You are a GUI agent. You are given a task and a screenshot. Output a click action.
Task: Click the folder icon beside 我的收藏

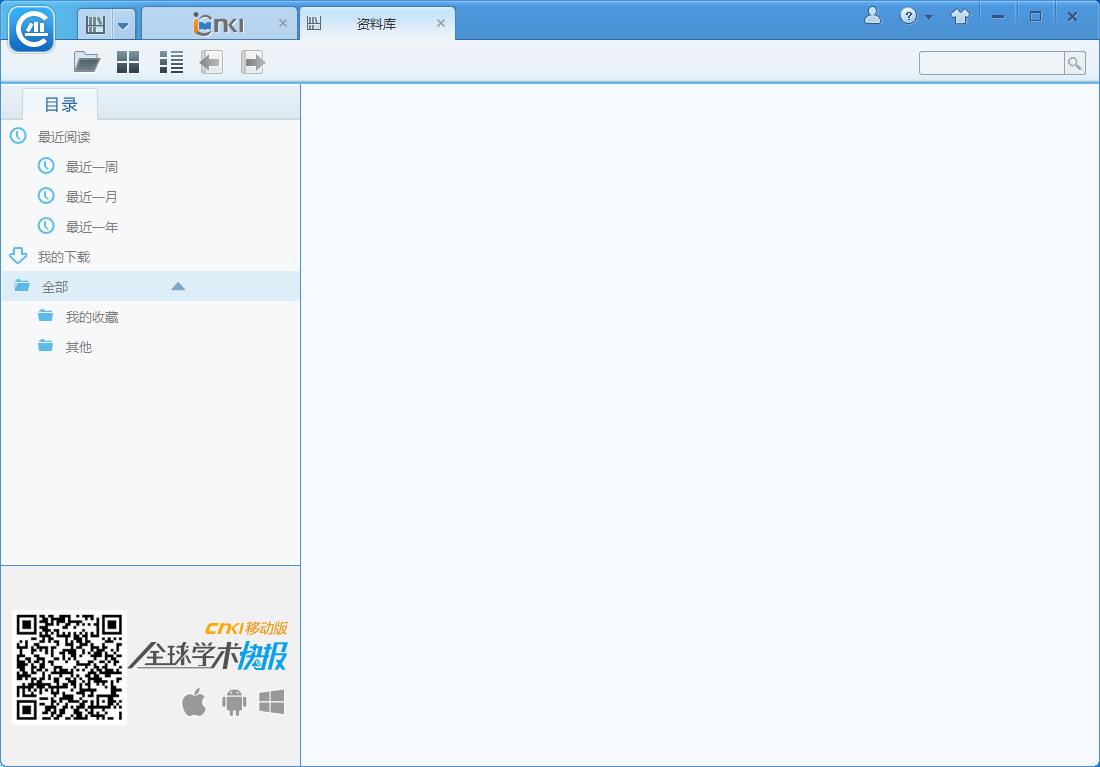click(46, 316)
